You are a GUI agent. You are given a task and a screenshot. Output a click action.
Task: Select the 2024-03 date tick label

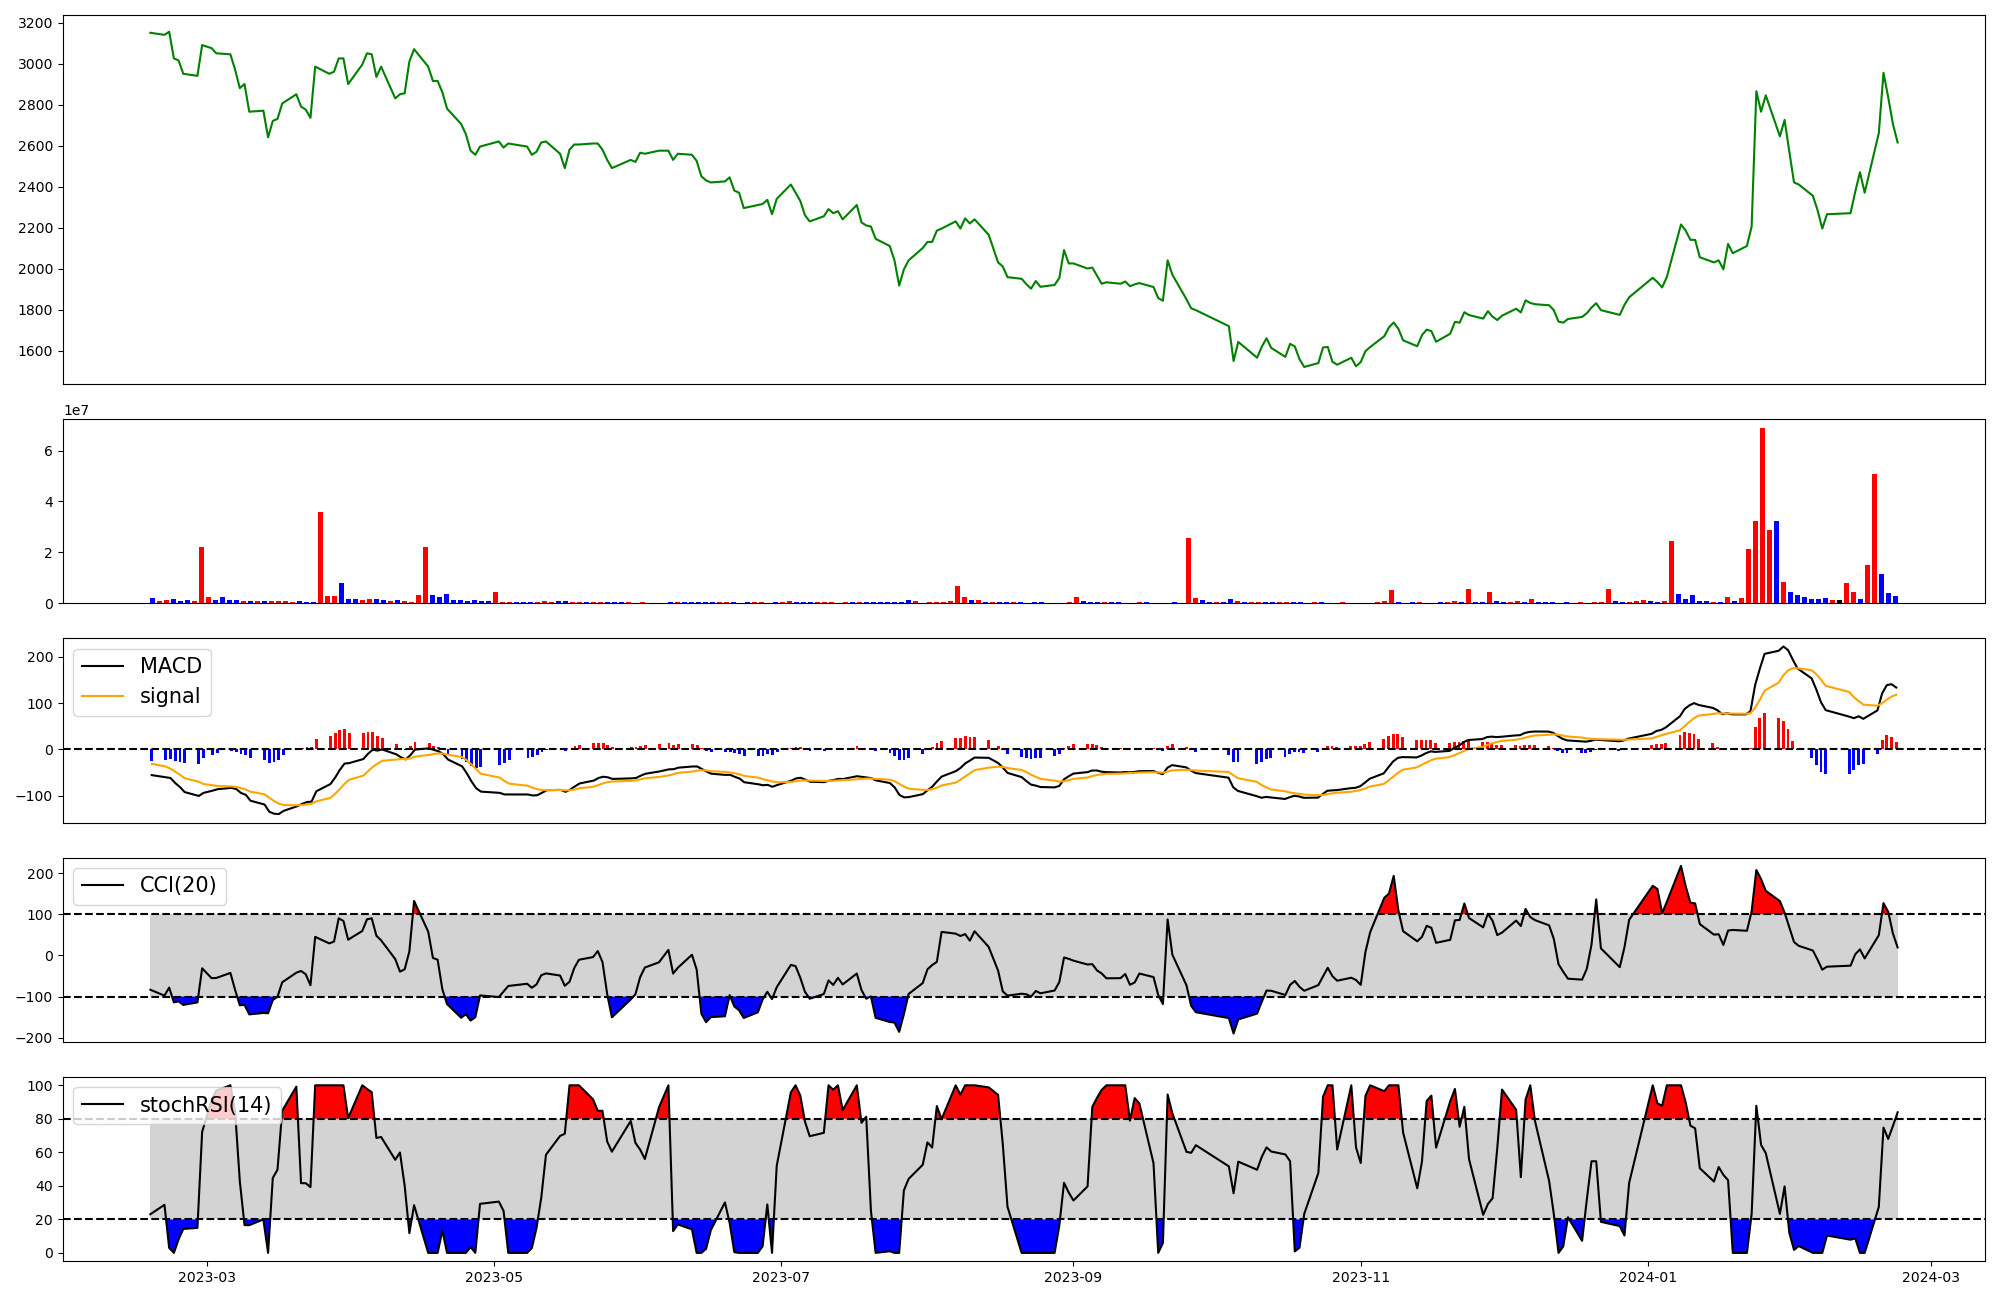point(1930,1277)
